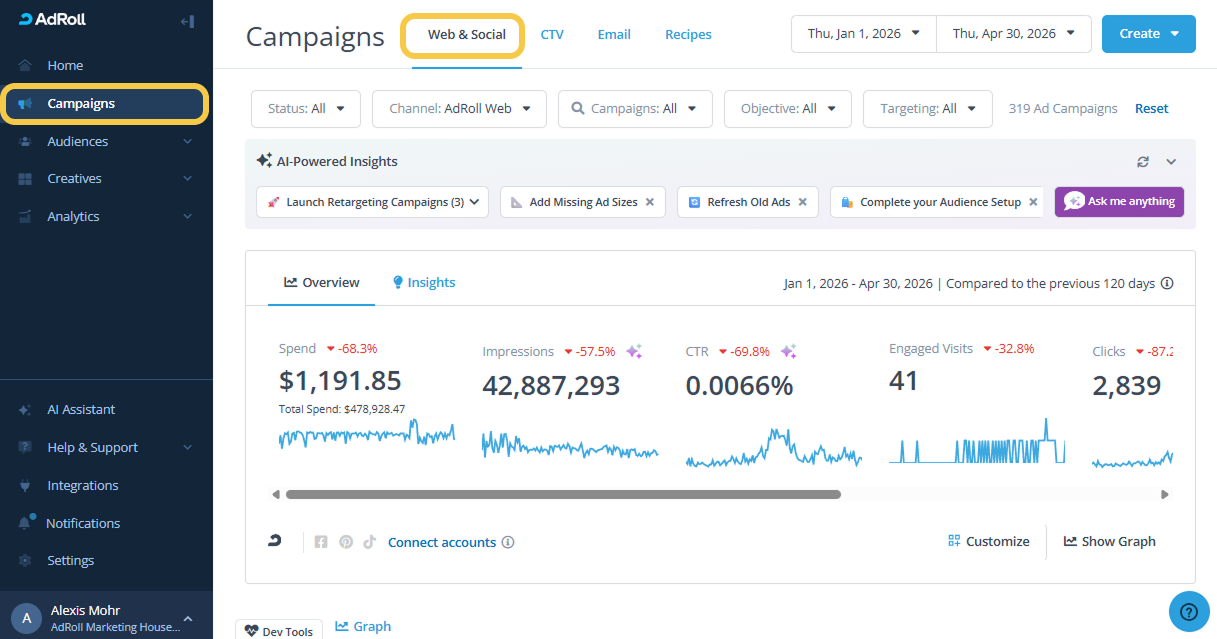Click the Integrations plug icon
The height and width of the screenshot is (639, 1217).
[x=25, y=485]
